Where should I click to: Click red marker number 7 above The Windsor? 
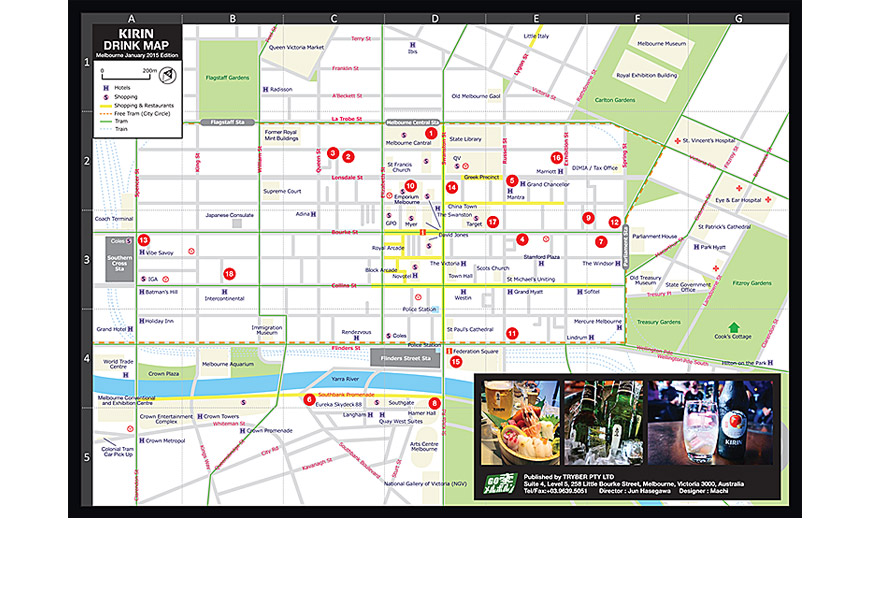tap(601, 242)
